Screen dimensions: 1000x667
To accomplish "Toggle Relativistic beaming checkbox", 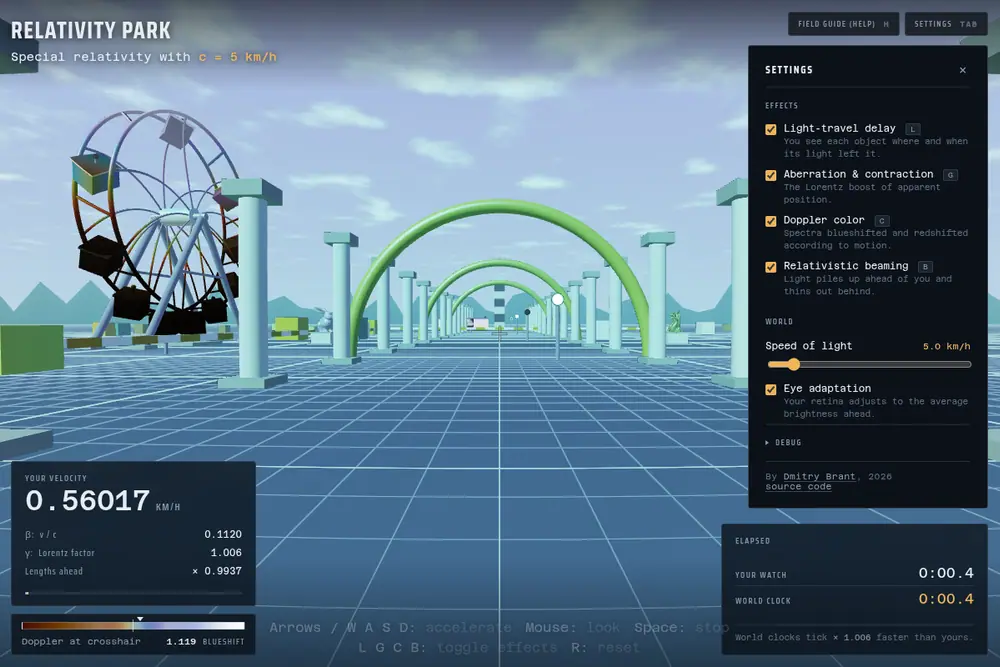I will [x=770, y=267].
